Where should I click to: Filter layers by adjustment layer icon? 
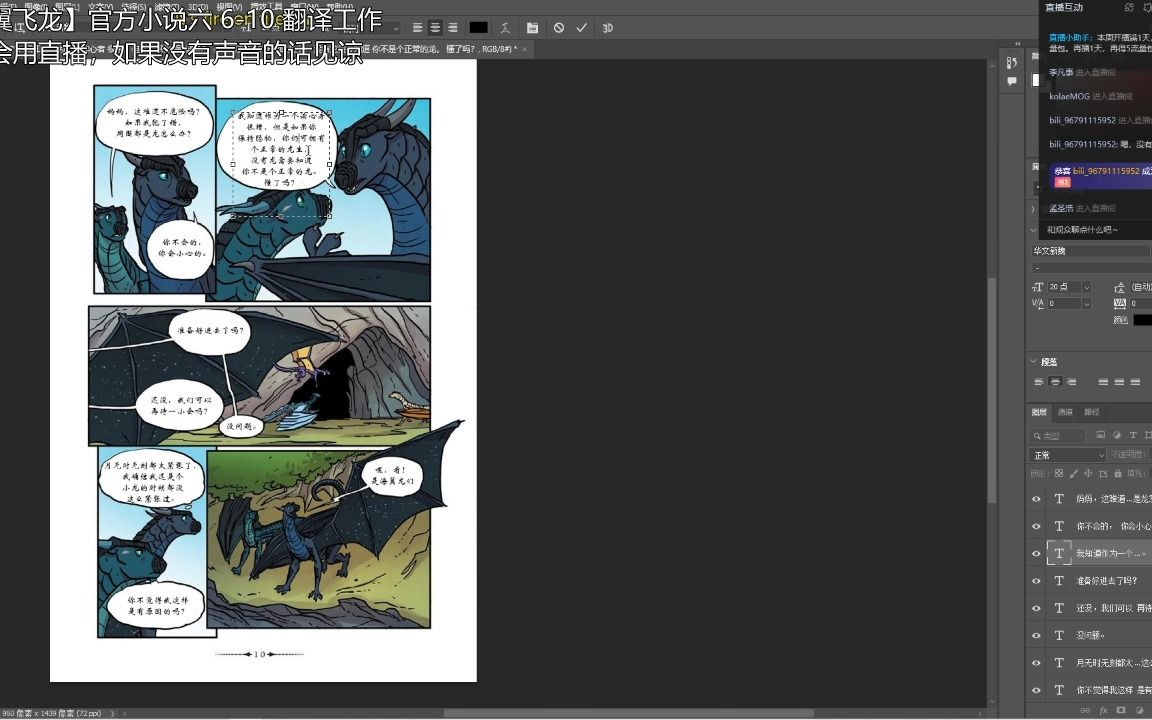[1117, 436]
